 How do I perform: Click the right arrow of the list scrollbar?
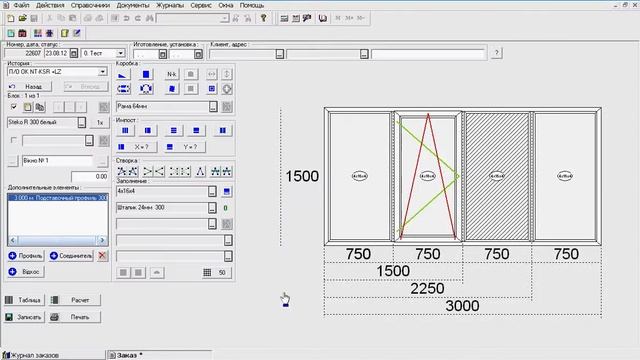[x=102, y=240]
